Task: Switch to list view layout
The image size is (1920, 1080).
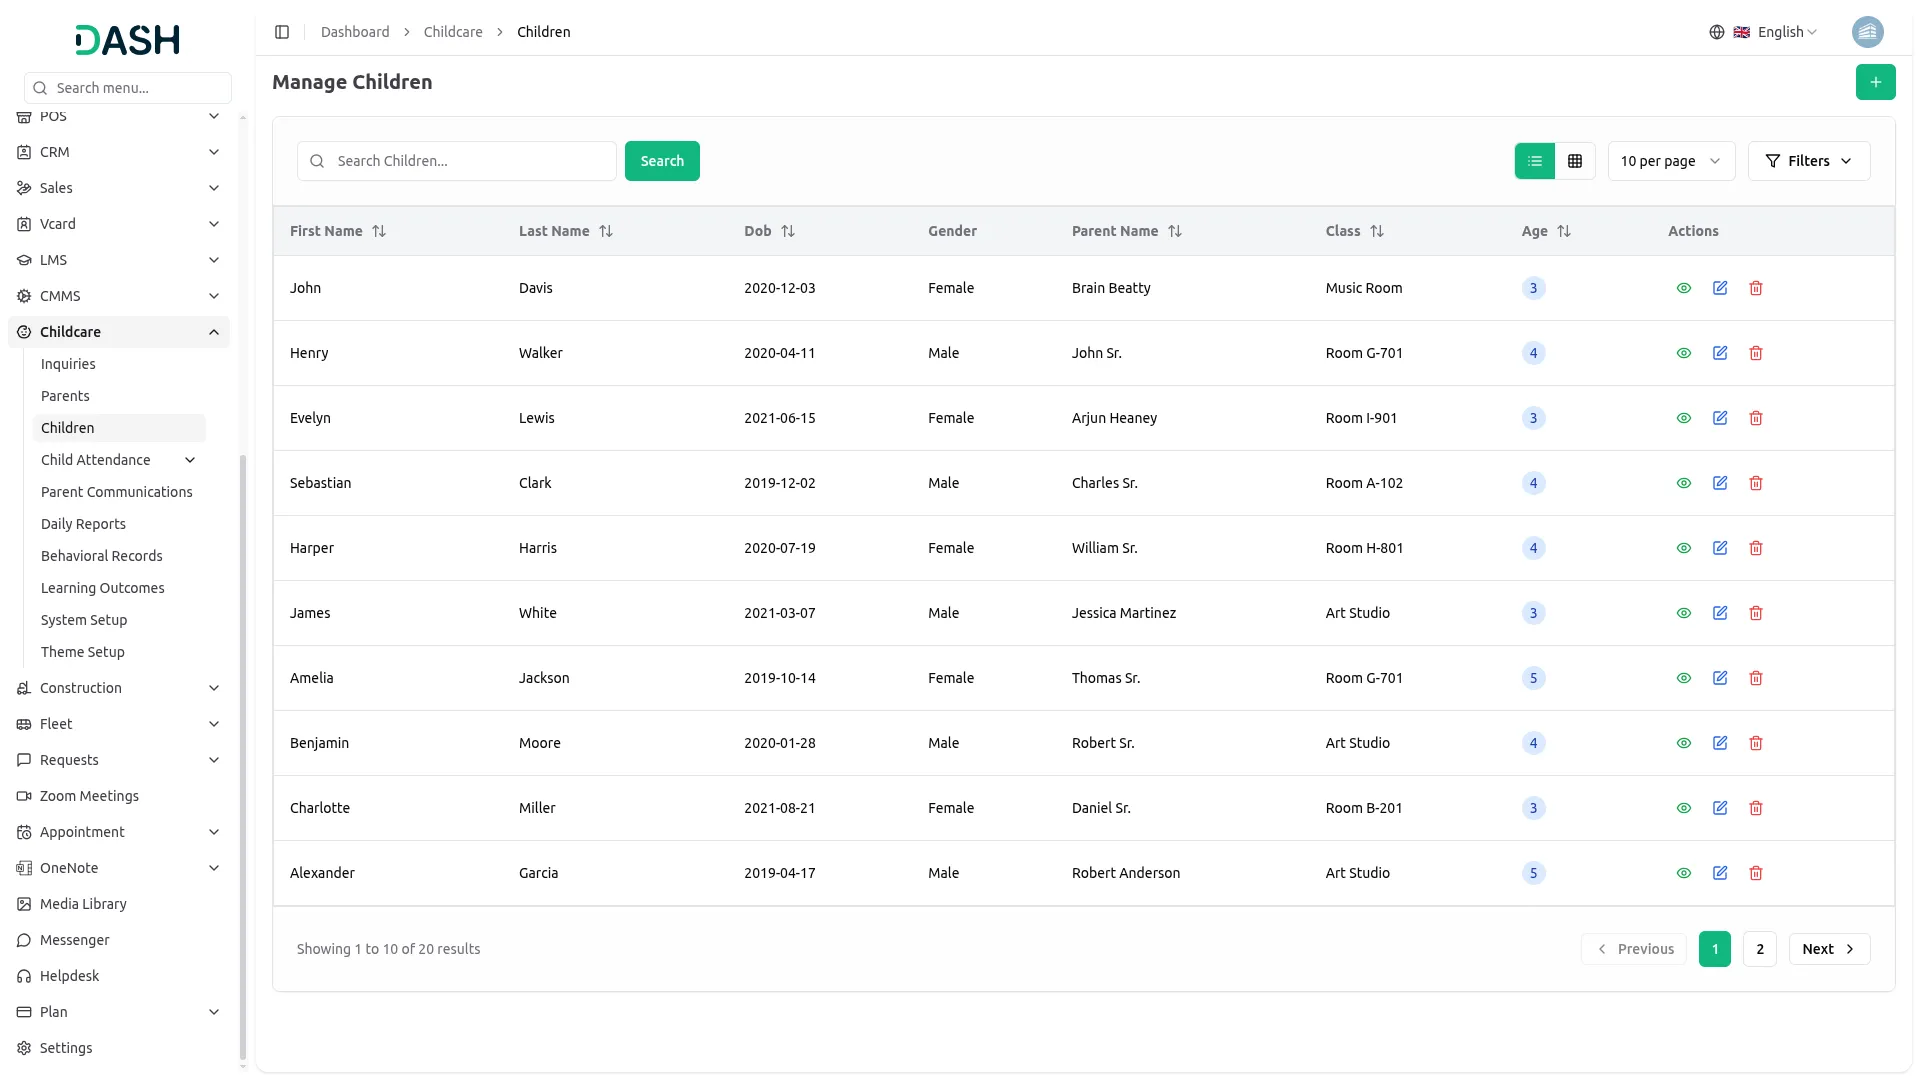Action: (1535, 161)
